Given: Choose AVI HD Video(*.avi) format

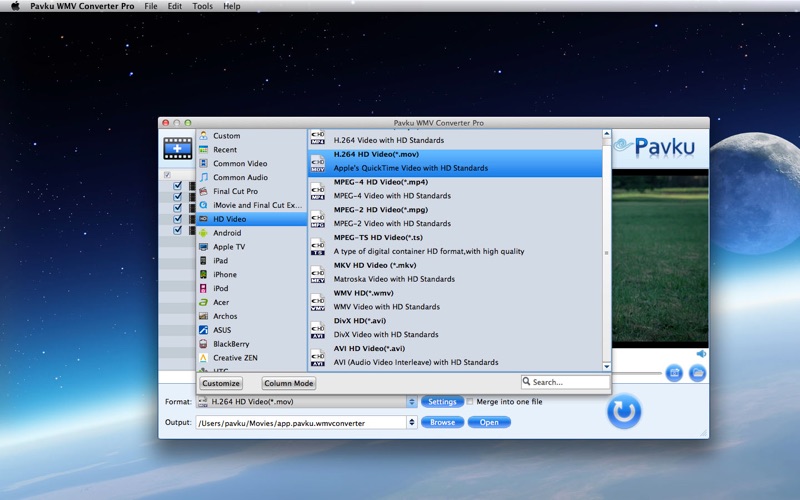Looking at the screenshot, I should (x=455, y=357).
